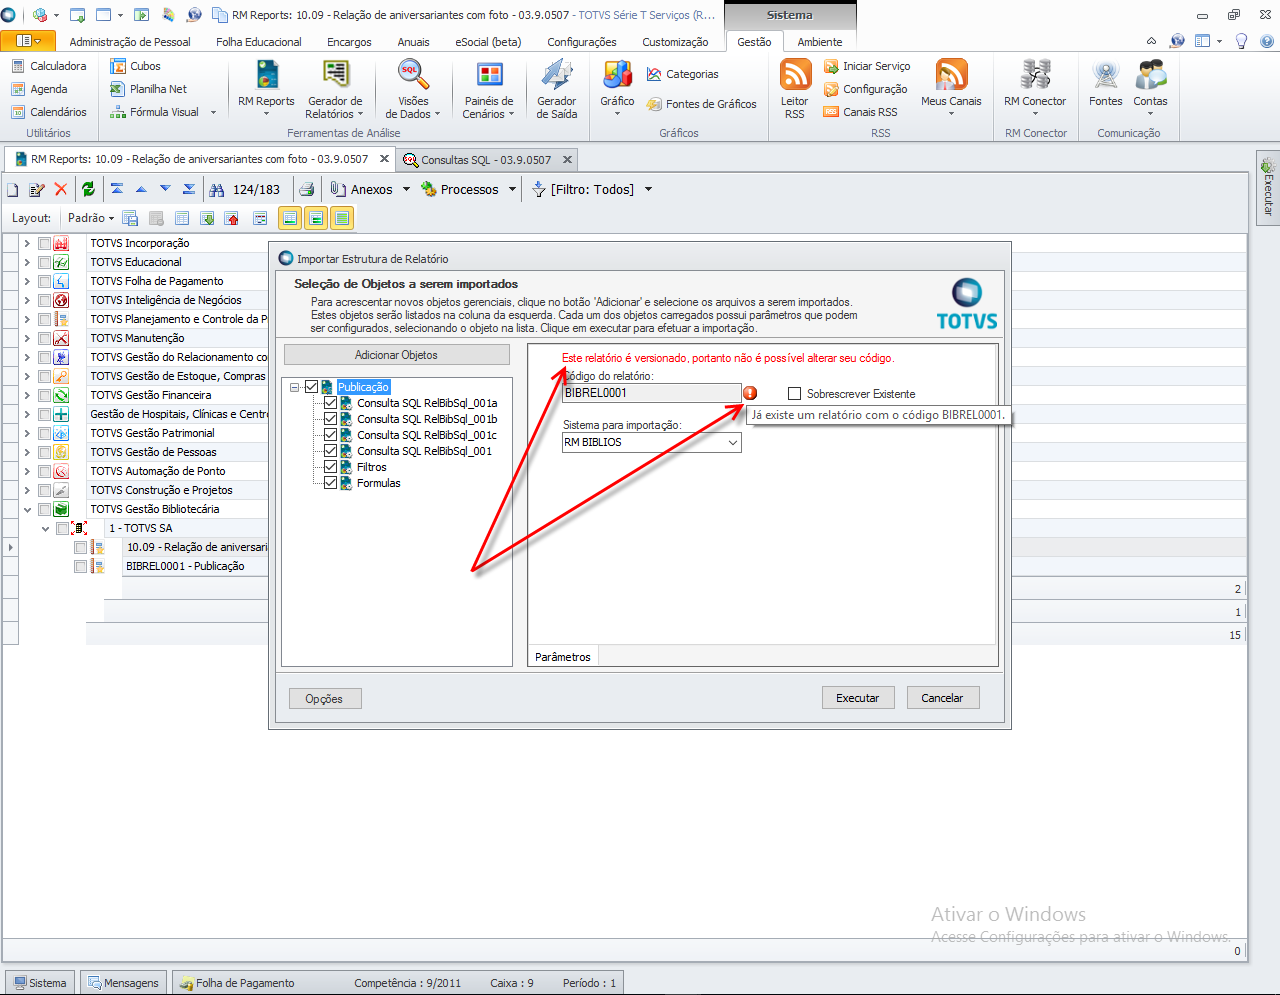Switch to the Ambiente ribbon tab

pos(820,42)
